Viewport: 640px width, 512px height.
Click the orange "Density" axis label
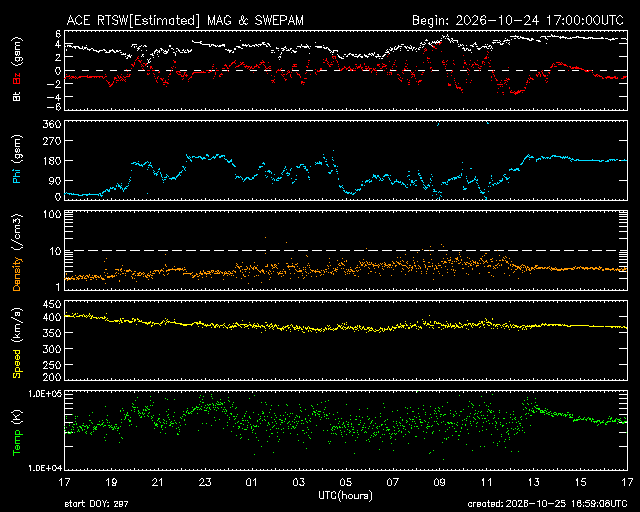pyautogui.click(x=17, y=274)
